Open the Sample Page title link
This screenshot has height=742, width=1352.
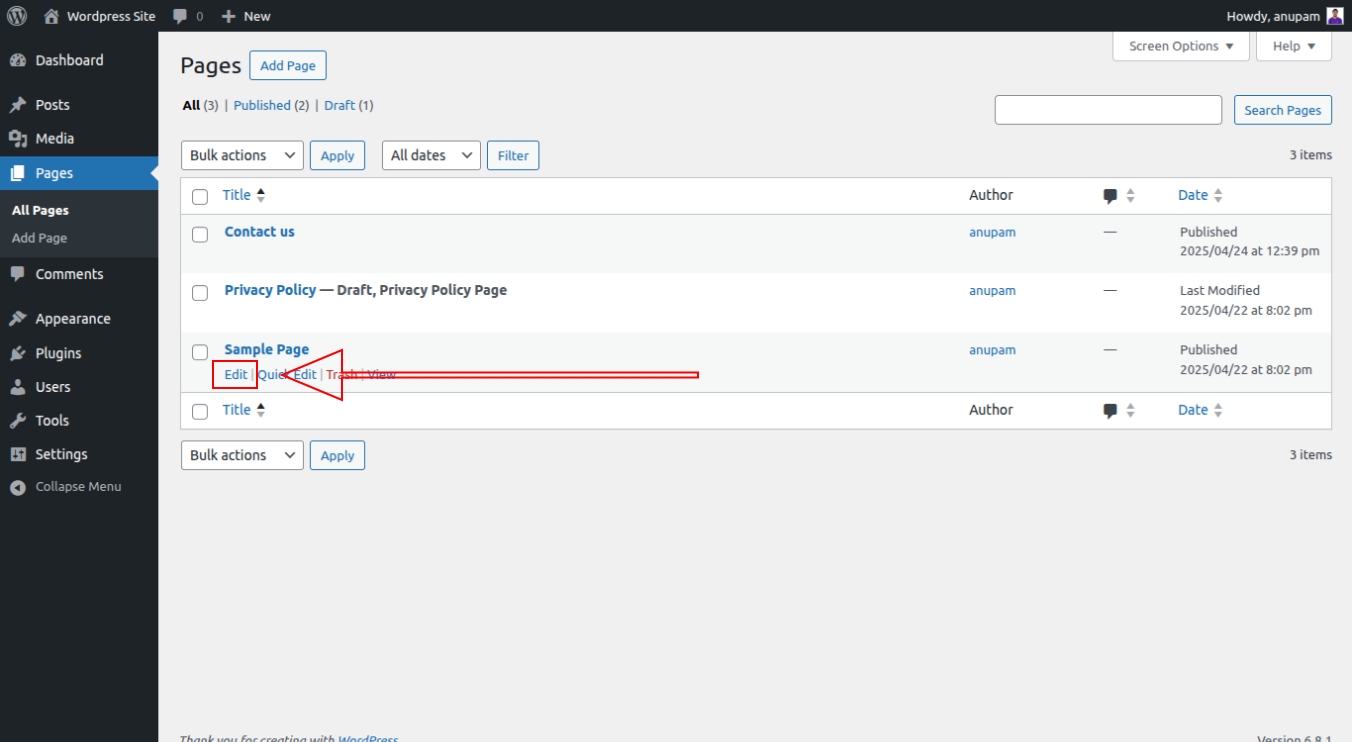point(267,349)
